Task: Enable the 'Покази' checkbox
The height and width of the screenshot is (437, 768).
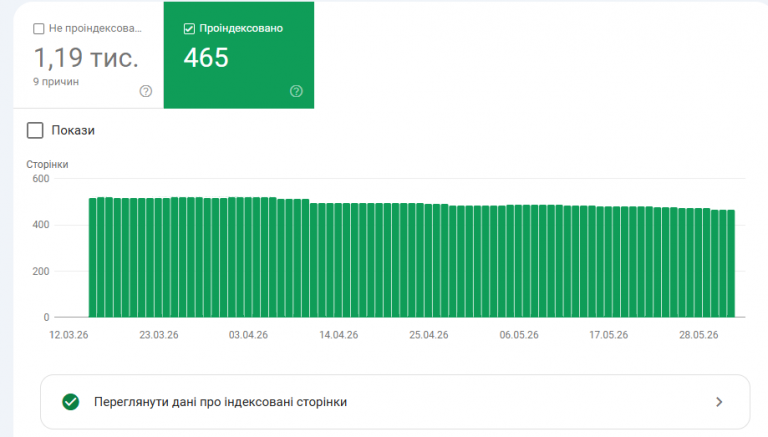Action: (35, 130)
